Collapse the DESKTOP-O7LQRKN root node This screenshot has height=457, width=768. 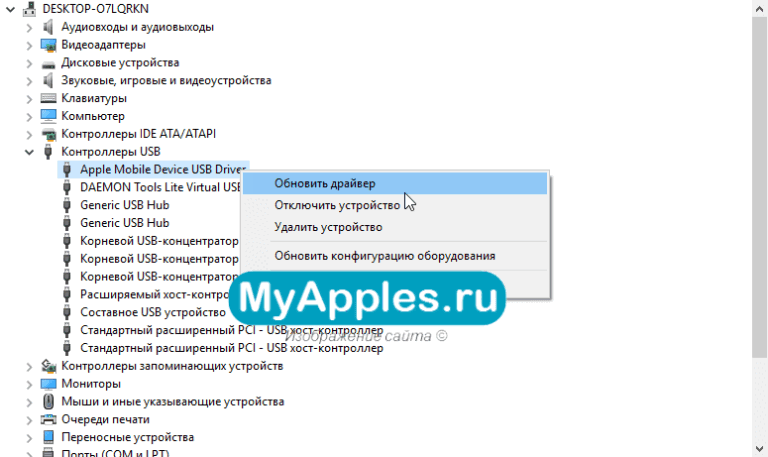click(10, 9)
